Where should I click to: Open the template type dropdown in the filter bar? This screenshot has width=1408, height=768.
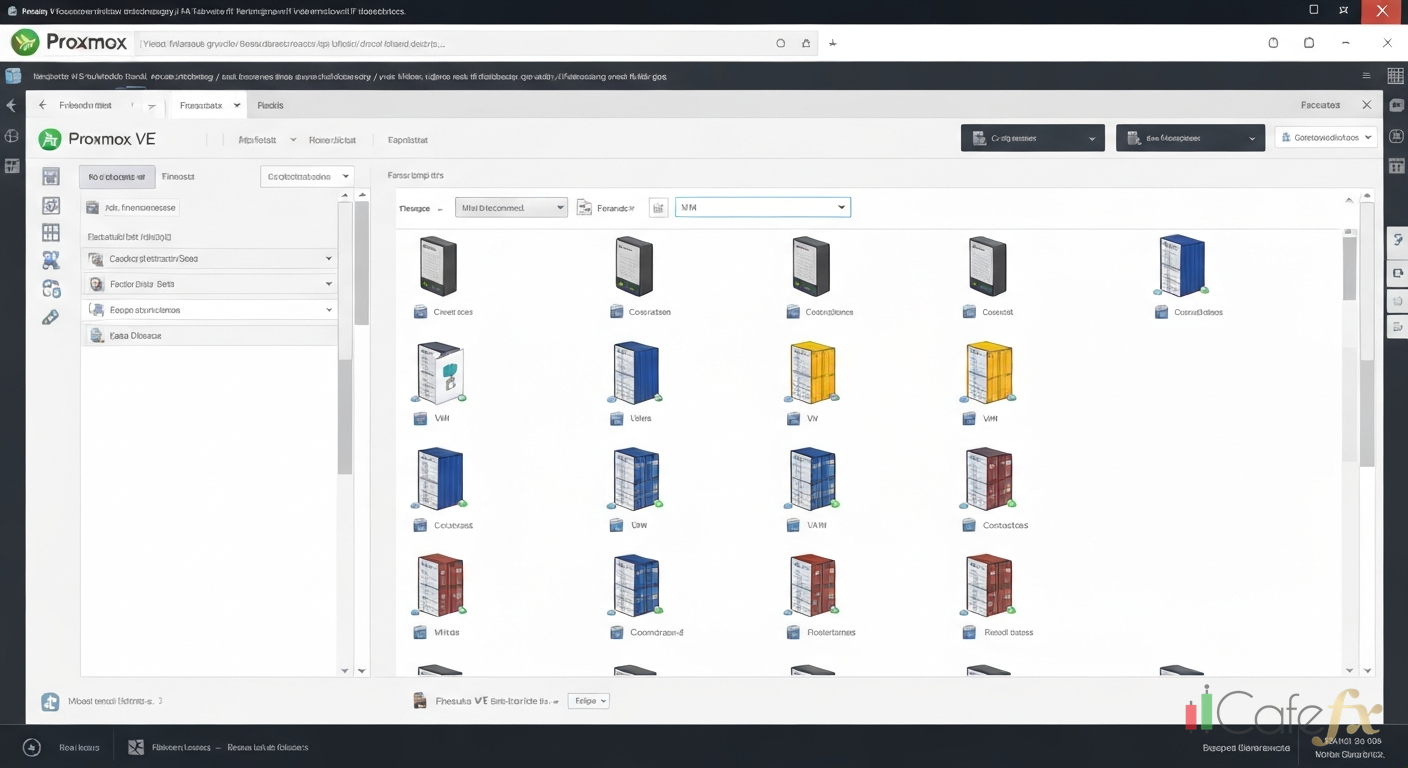[511, 207]
